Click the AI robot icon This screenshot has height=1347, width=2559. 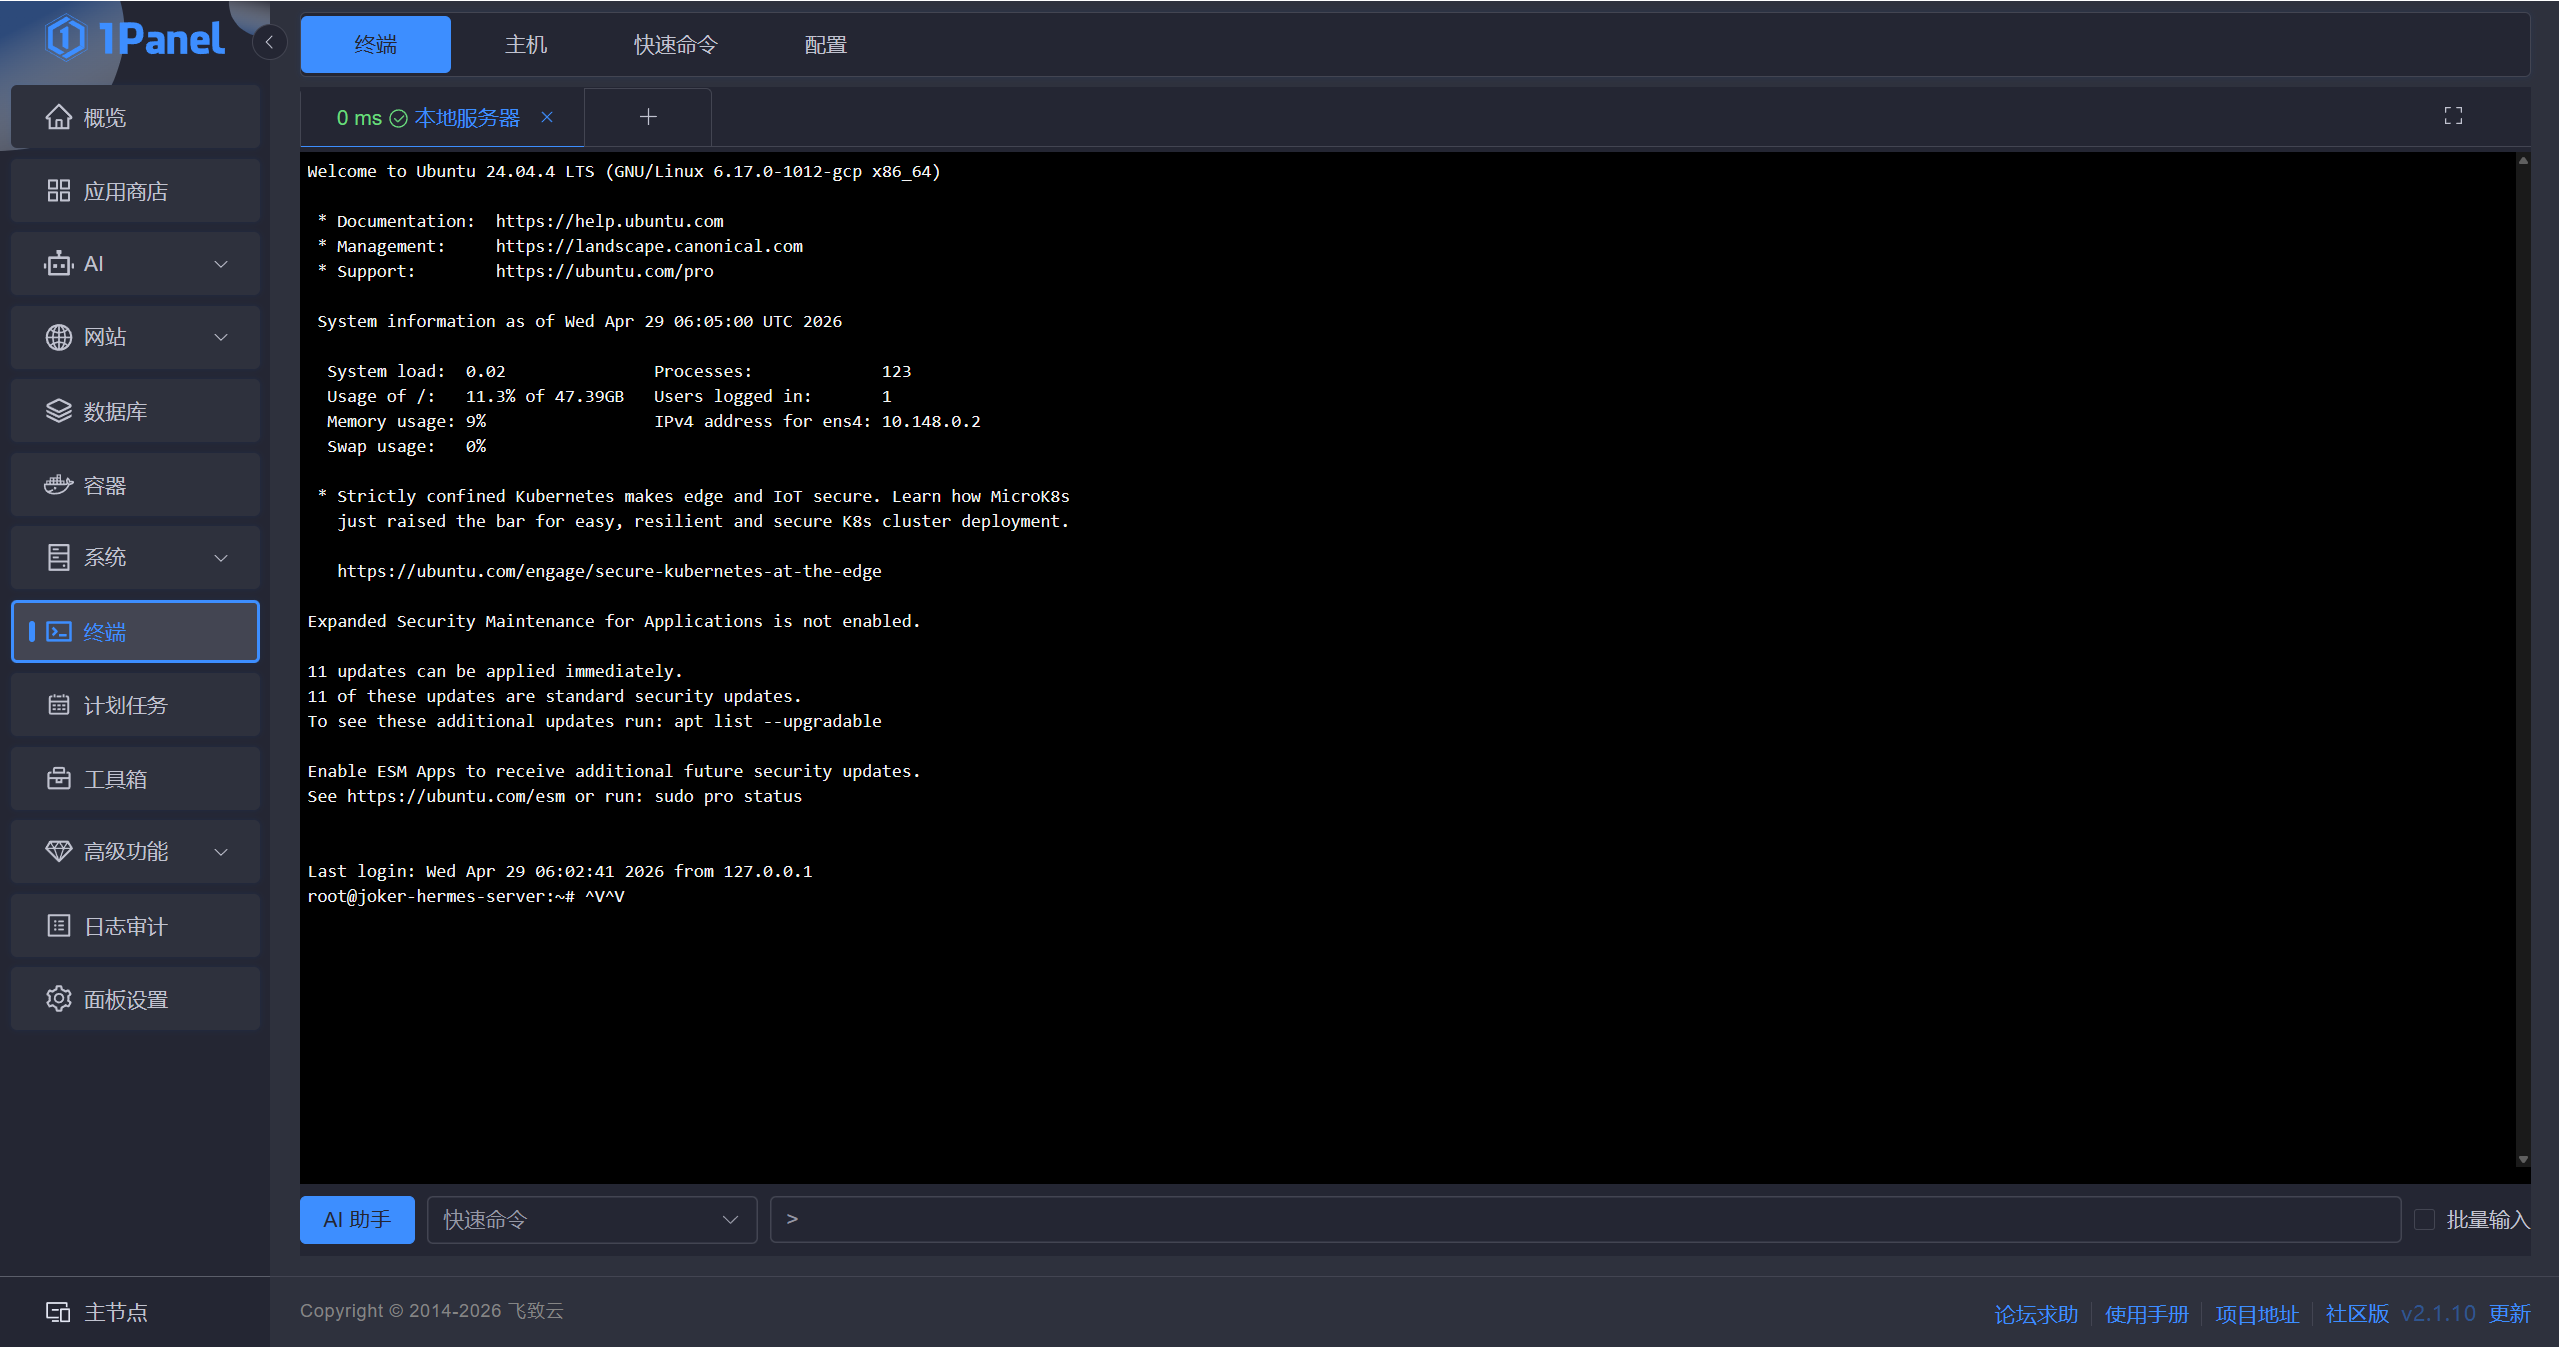(59, 264)
